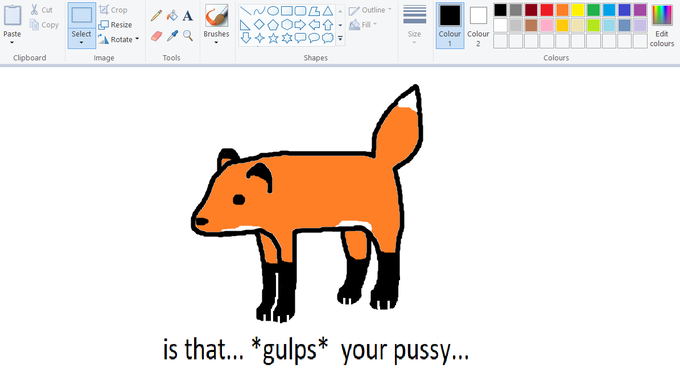Toggle Colour 1 as active

click(x=450, y=26)
